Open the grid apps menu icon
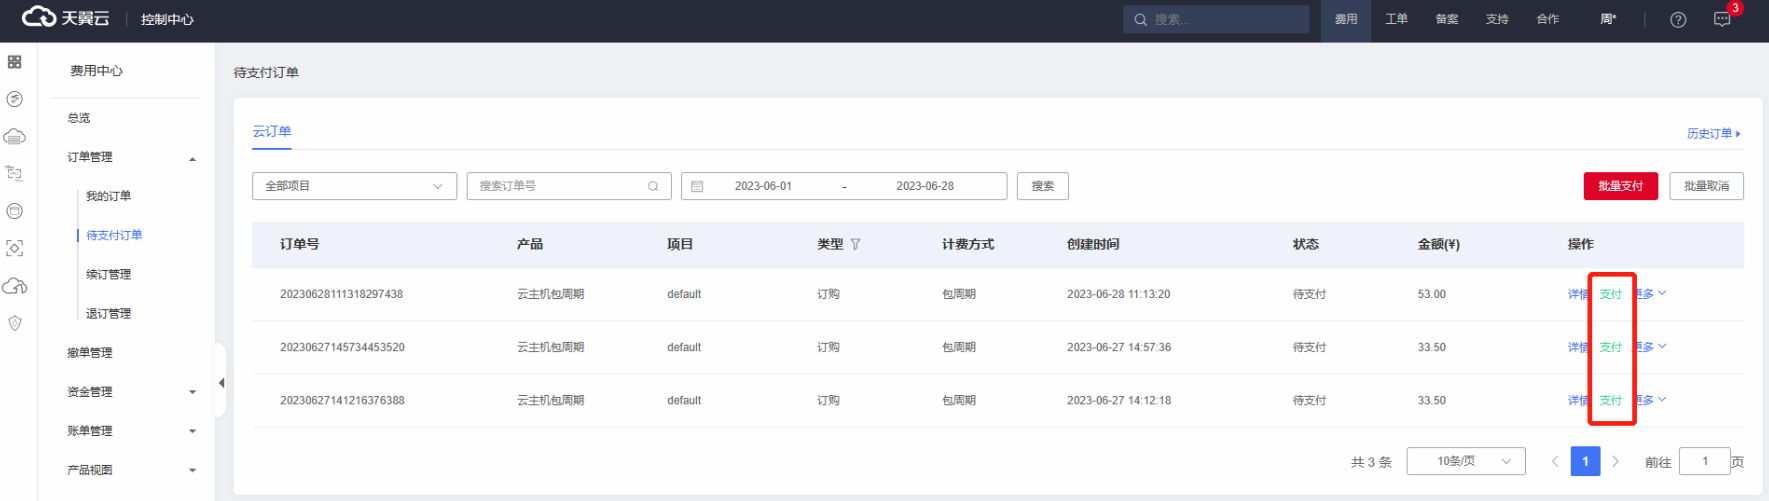The image size is (1769, 501). click(14, 62)
